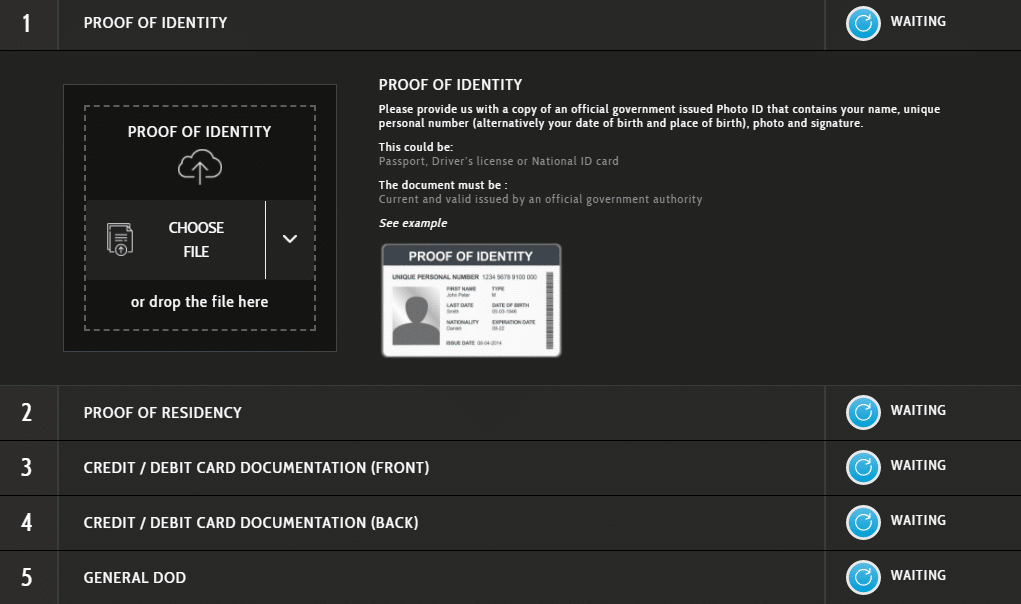Click the document upload icon beside Choose File
Viewport: 1021px width, 604px height.
[x=120, y=240]
